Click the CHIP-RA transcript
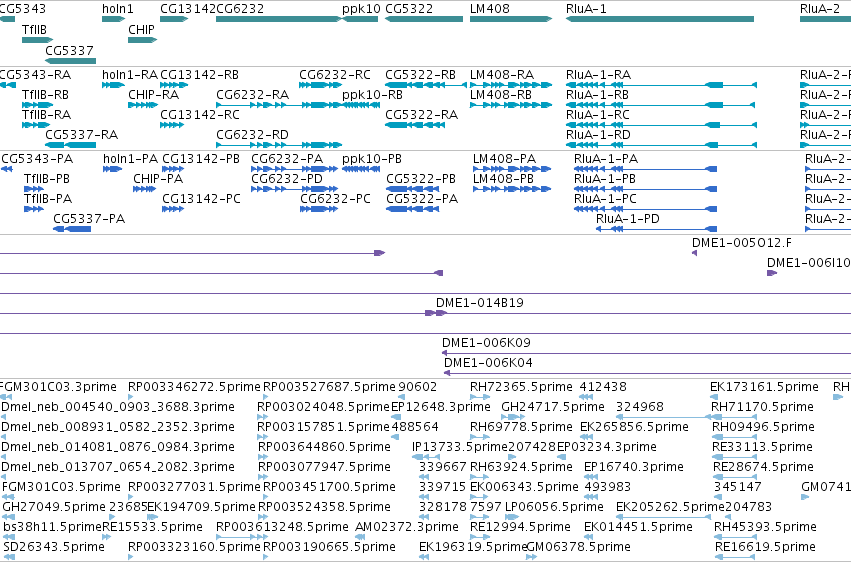 click(x=143, y=105)
